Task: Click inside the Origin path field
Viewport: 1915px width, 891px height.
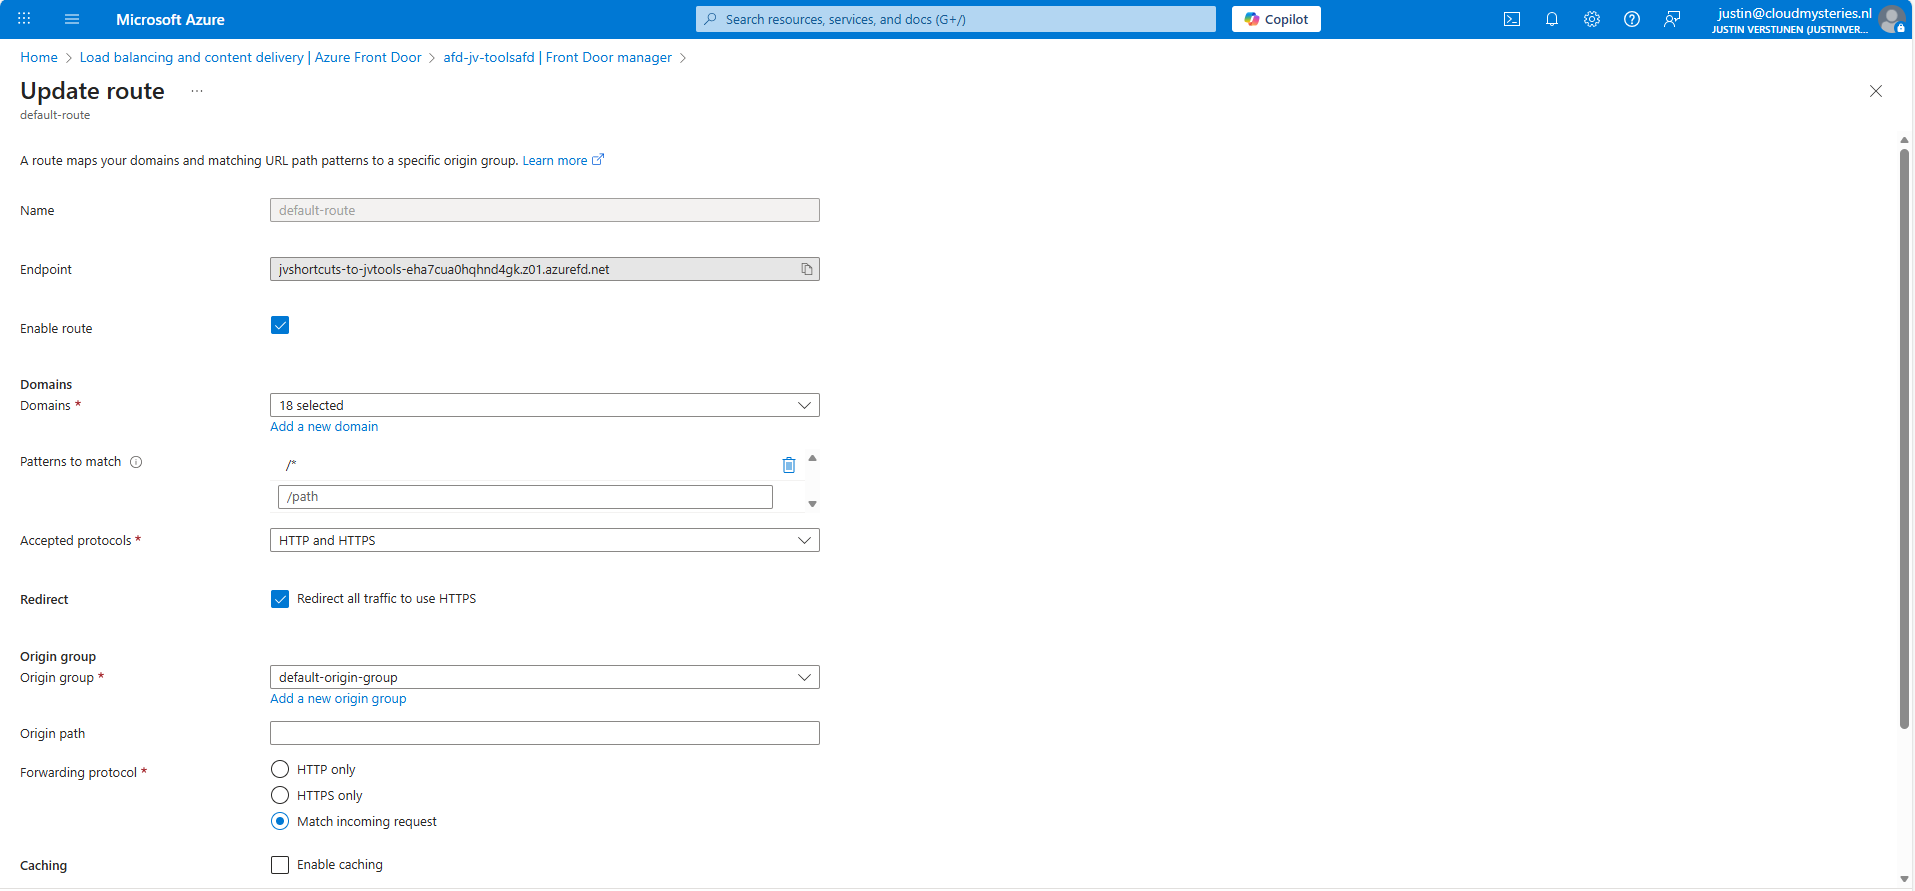Action: [x=544, y=733]
